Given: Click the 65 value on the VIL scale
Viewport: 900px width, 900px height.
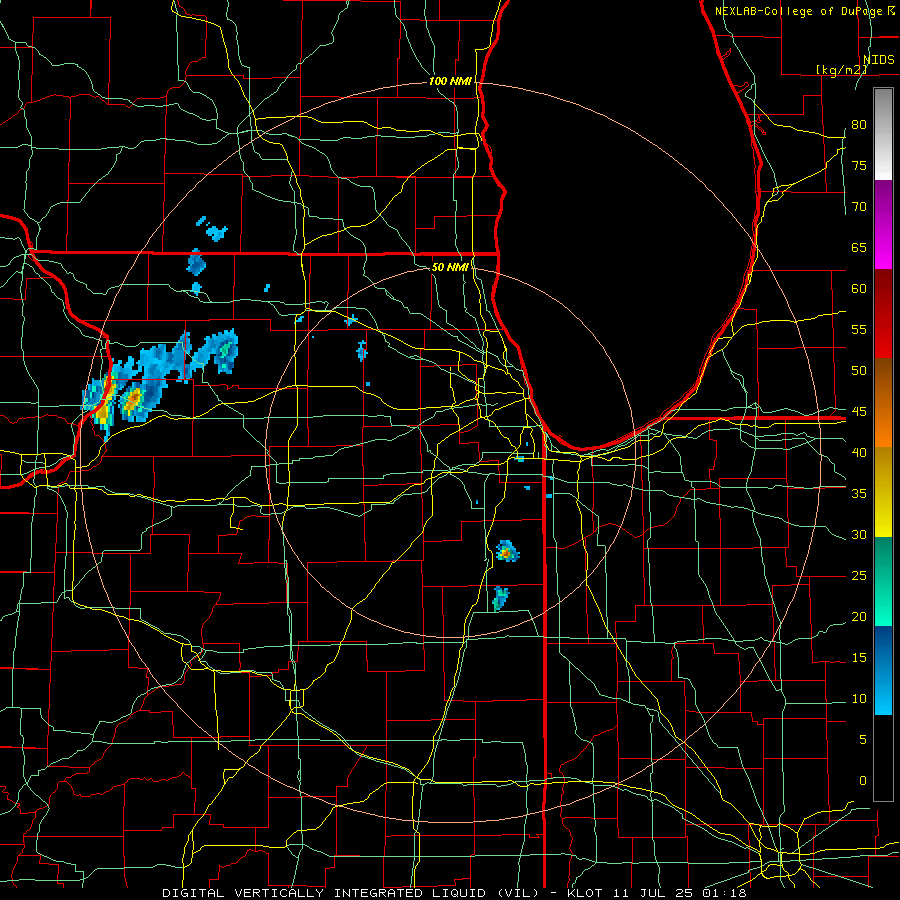Looking at the screenshot, I should (859, 247).
